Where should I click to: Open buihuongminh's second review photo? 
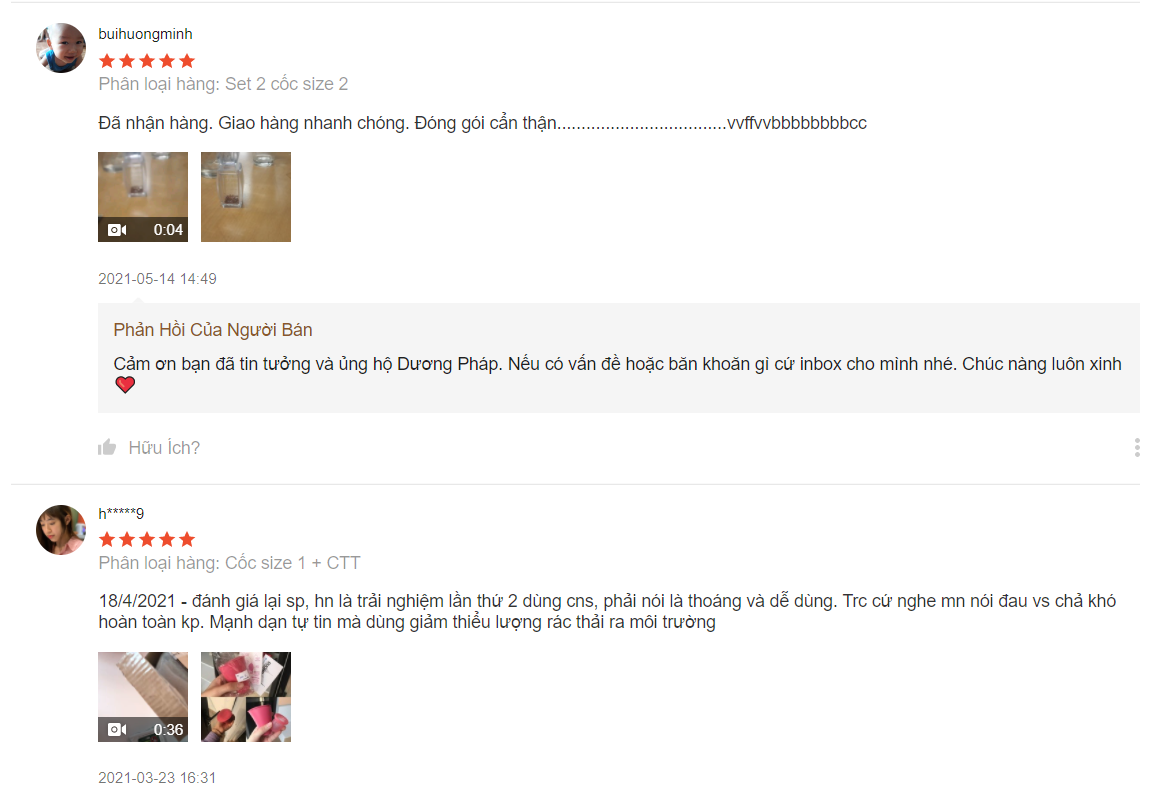246,197
